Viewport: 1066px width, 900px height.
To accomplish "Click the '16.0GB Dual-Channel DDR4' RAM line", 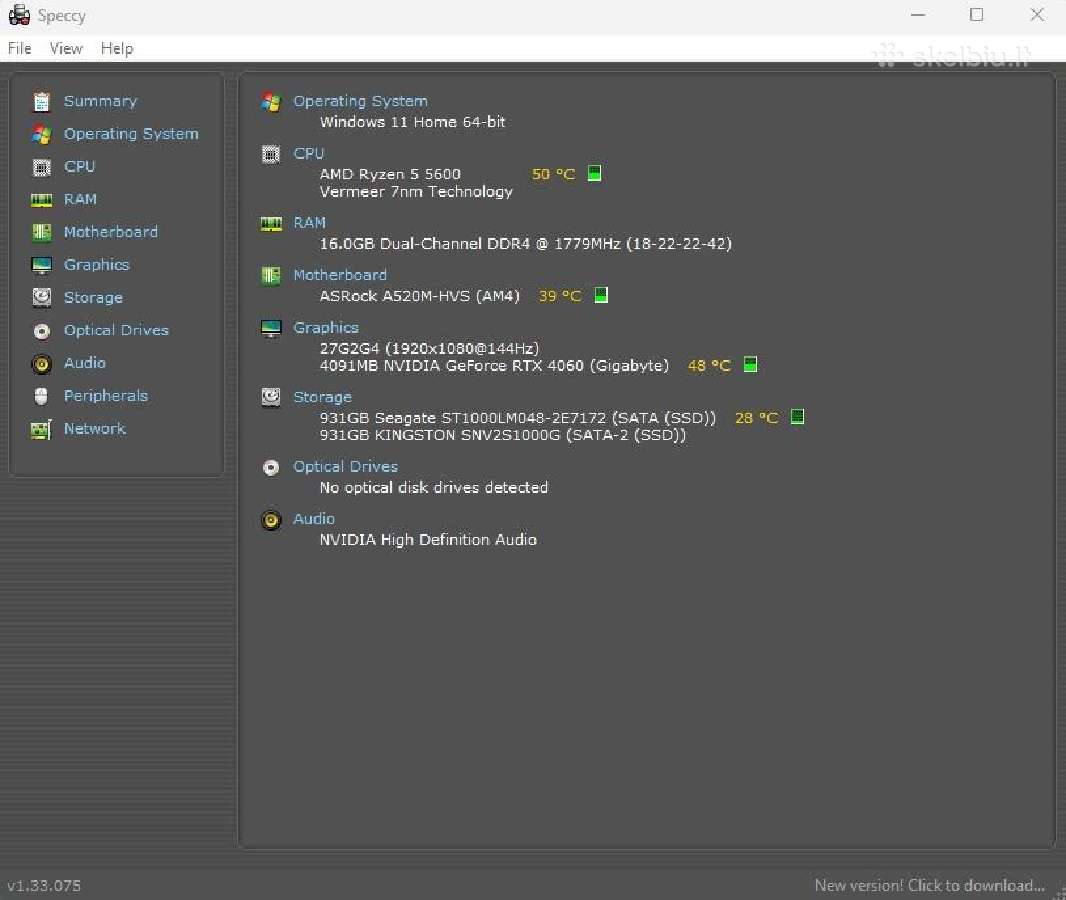I will tap(526, 244).
